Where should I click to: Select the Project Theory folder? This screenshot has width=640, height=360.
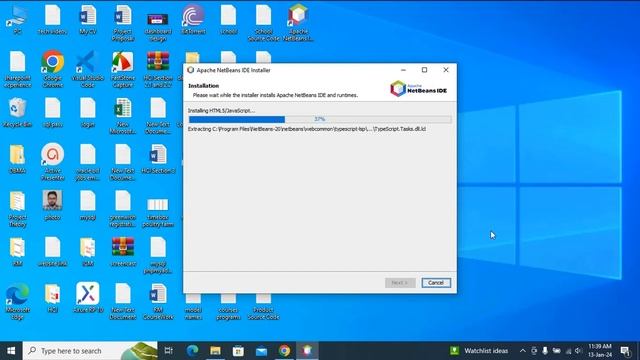pos(17,209)
